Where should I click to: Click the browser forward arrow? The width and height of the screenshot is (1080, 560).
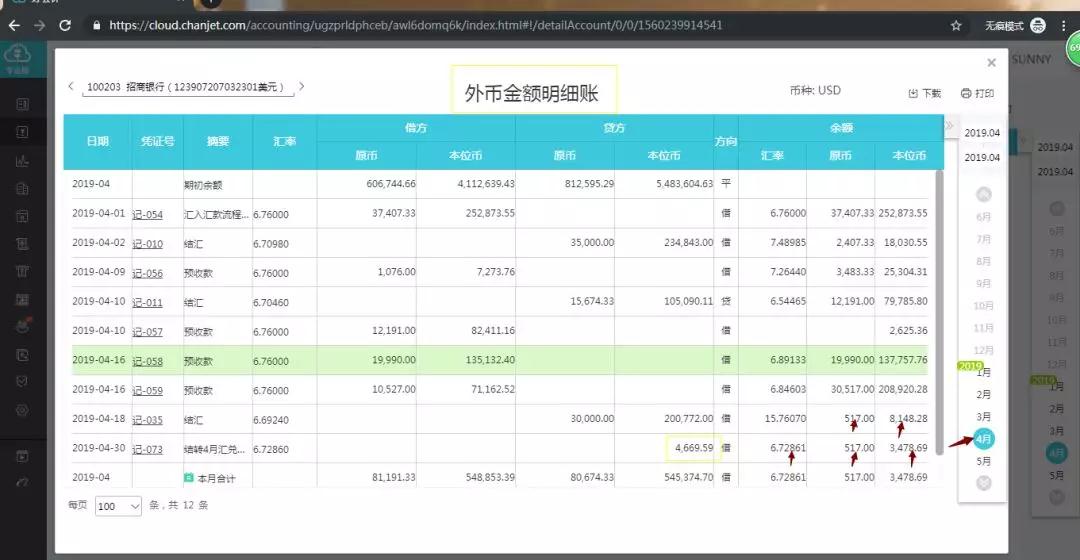click(x=39, y=25)
